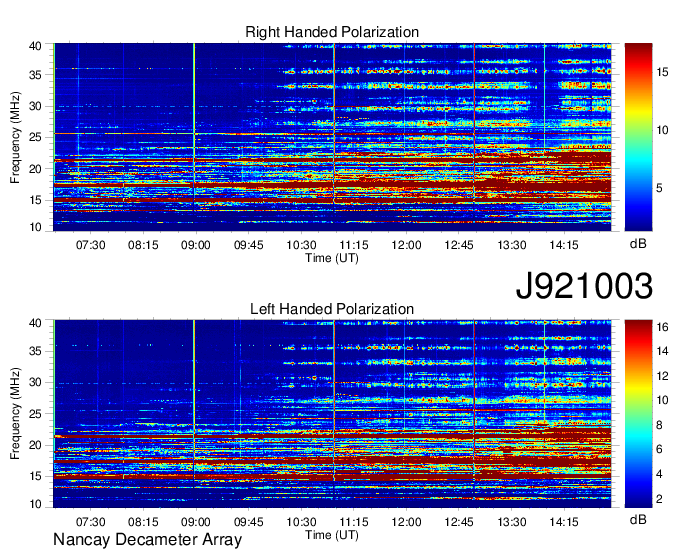Click the right-handed polarization spectrogram
This screenshot has width=680, height=552.
(x=332, y=137)
